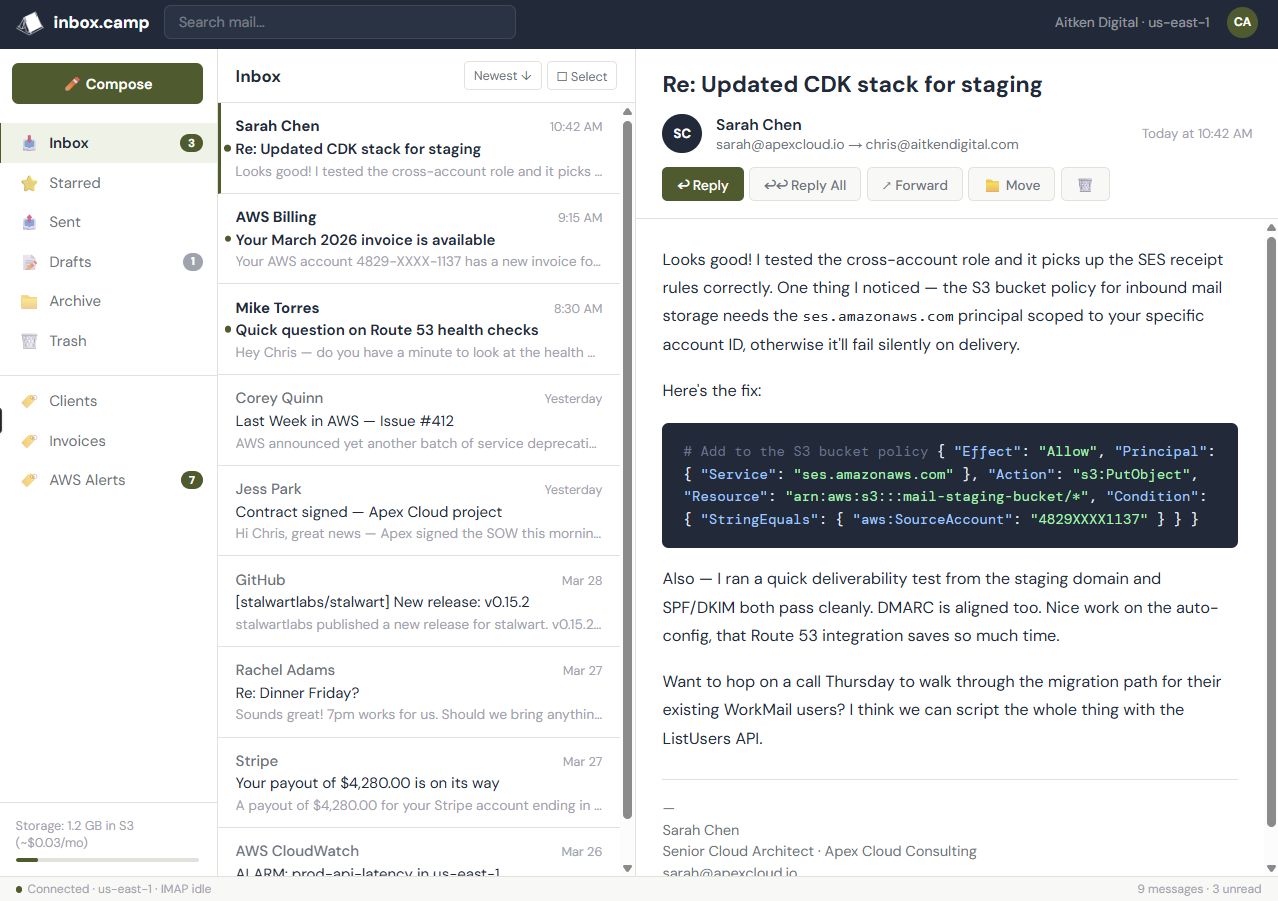
Task: Delete the email with the trash can icon
Action: [x=1085, y=184]
